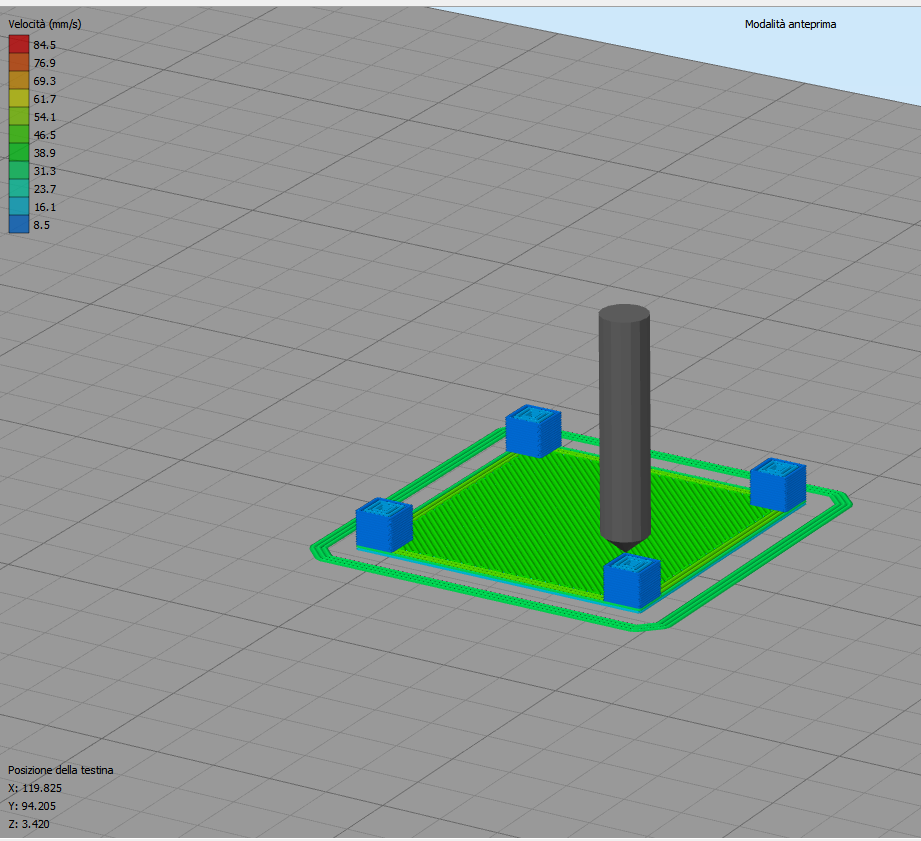Click the yellow 61.7 speed color swatch
The height and width of the screenshot is (841, 921).
[19, 99]
